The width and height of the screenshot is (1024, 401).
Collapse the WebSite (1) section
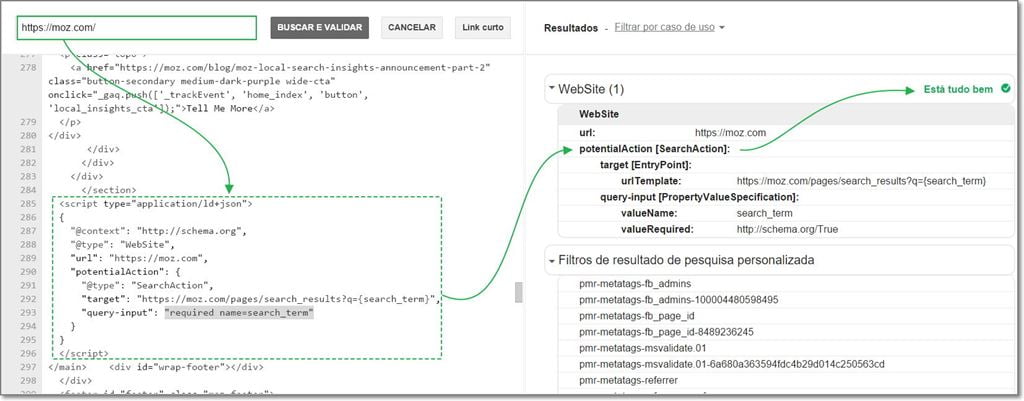pos(552,89)
